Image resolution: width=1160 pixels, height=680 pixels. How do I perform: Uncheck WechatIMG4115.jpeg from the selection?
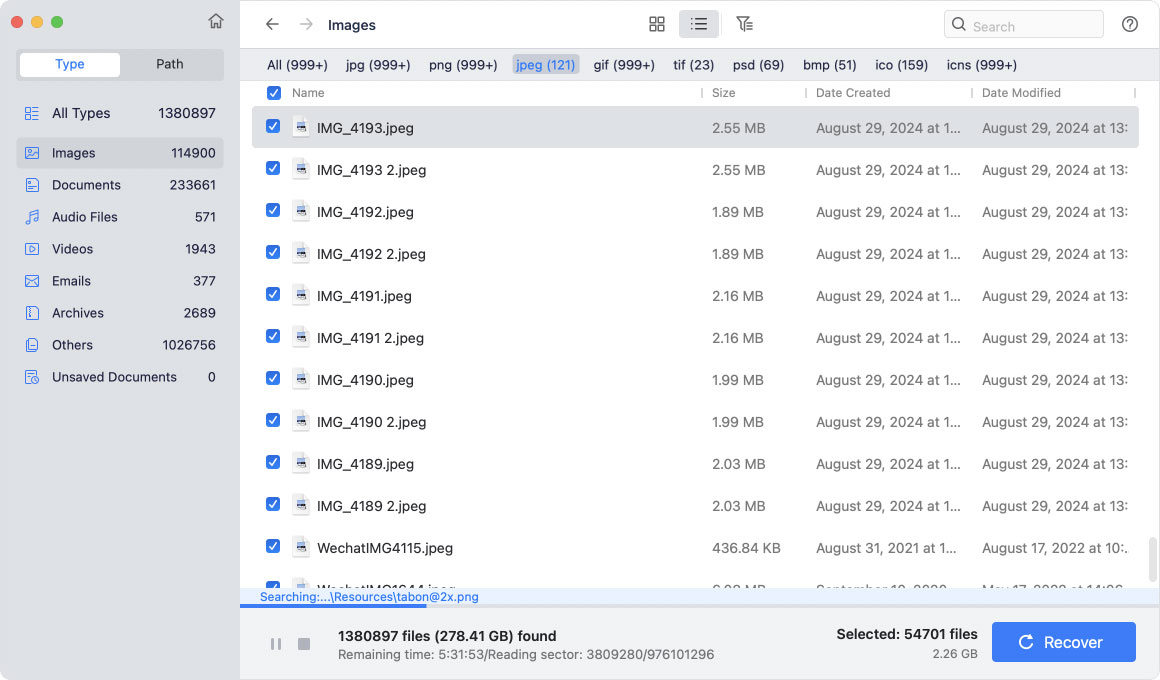[273, 547]
